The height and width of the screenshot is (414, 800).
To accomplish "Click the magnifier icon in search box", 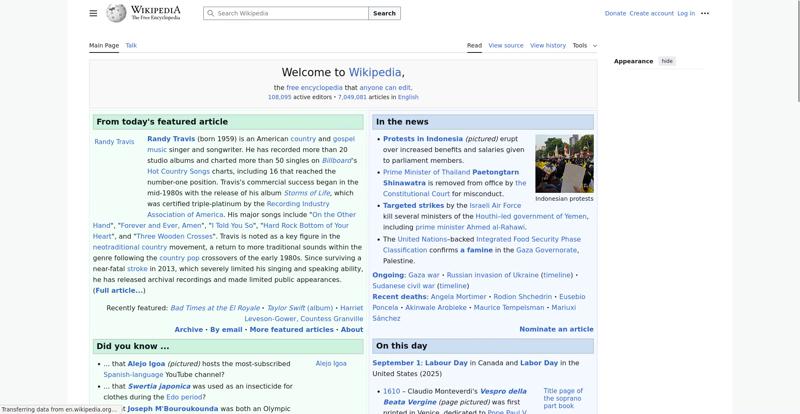I will (x=211, y=13).
